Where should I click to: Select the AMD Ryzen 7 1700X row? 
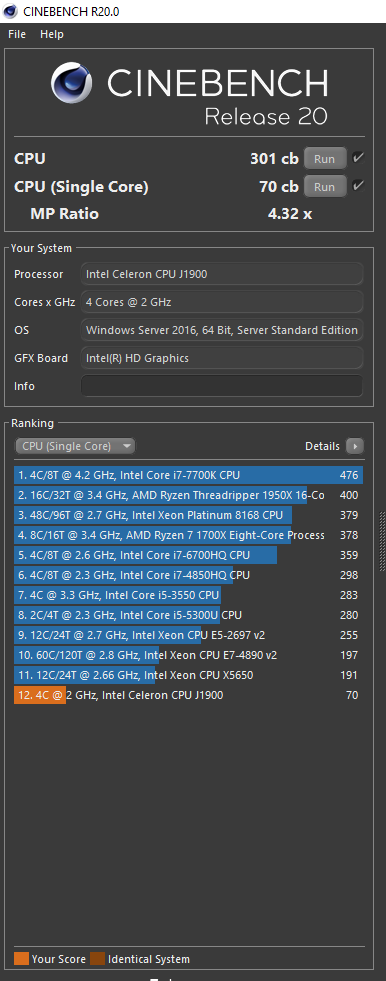(188, 536)
